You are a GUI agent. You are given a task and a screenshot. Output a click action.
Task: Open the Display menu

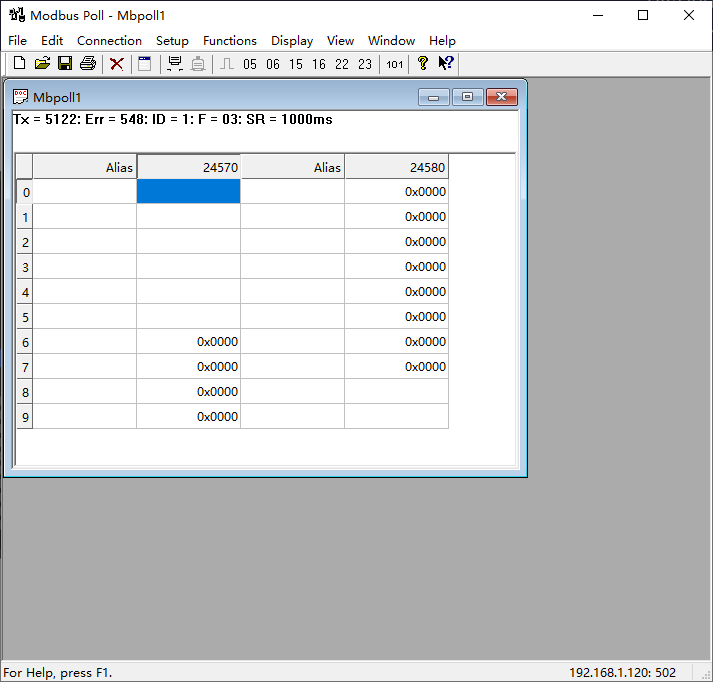click(x=292, y=41)
